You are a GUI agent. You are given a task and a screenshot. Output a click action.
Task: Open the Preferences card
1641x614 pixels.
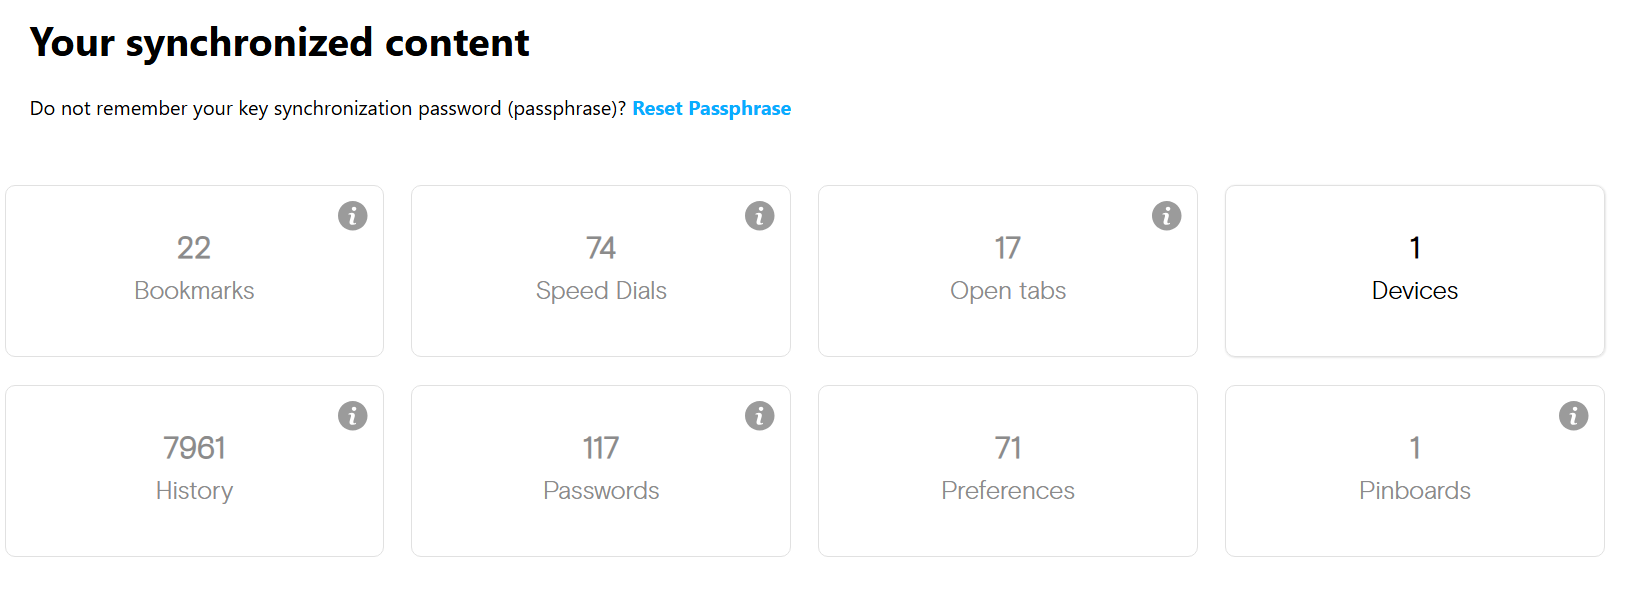tap(1007, 471)
